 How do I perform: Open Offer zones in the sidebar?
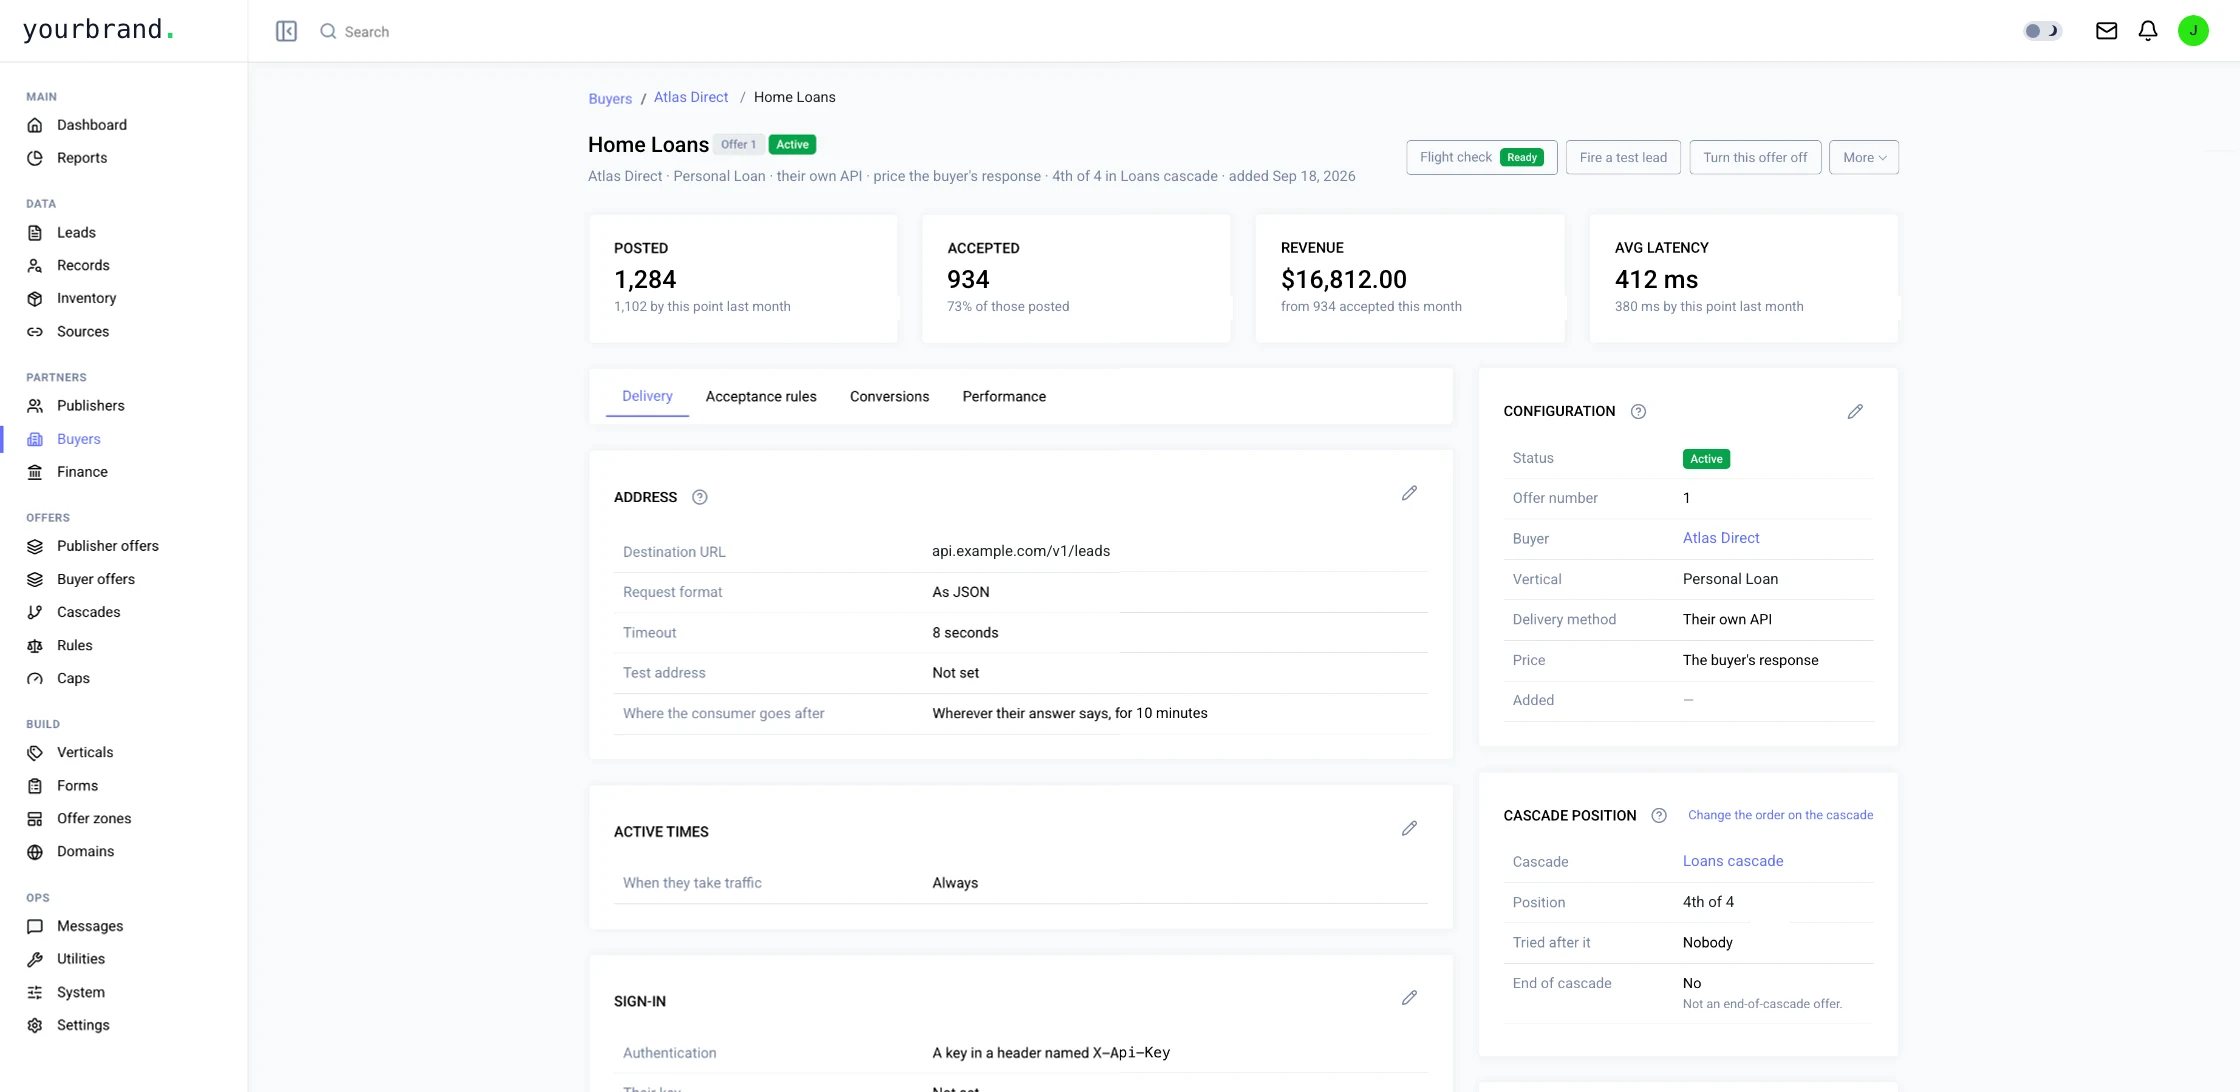94,818
